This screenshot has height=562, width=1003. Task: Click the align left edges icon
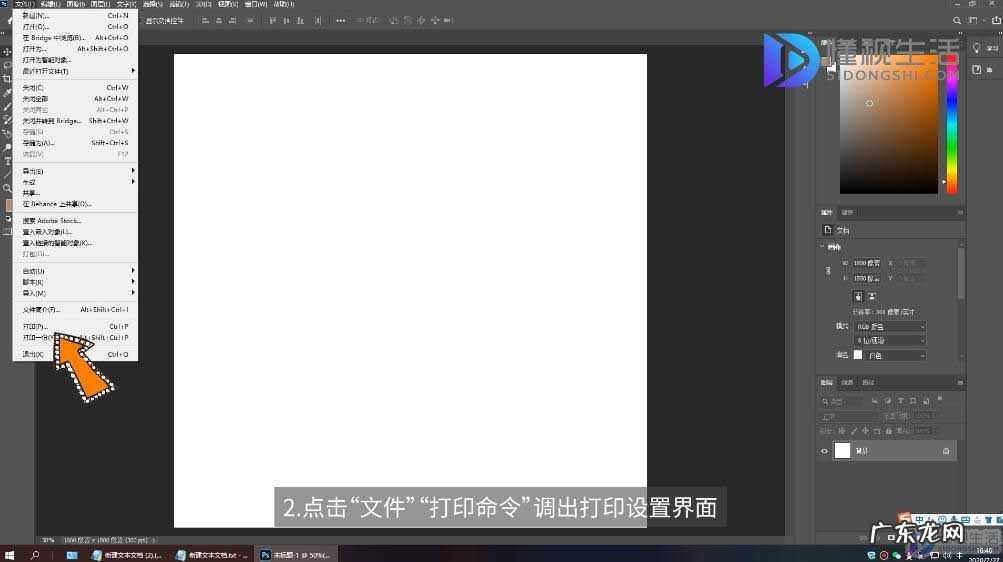pos(205,20)
